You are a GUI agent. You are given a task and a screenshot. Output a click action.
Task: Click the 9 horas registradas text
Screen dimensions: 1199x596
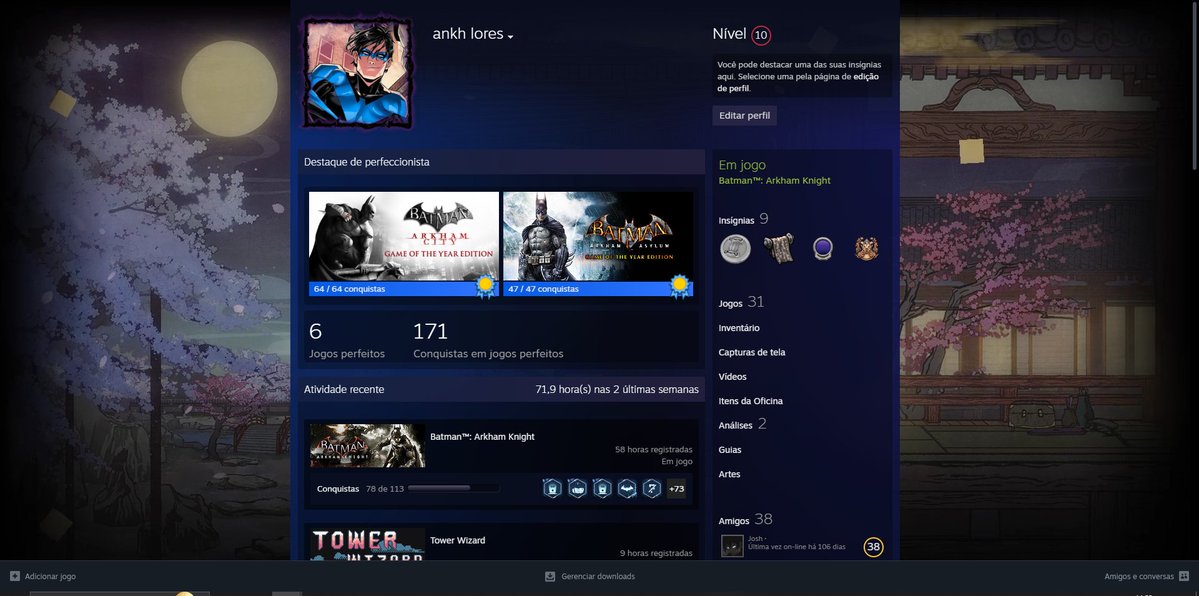(x=656, y=553)
